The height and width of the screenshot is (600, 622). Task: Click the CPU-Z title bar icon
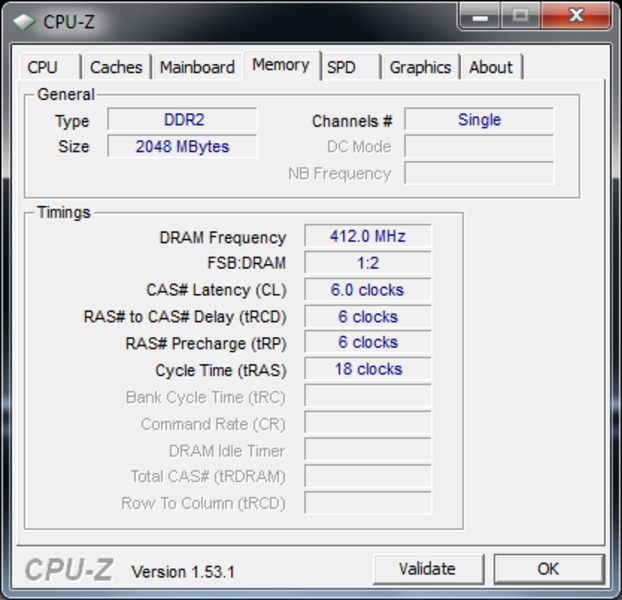click(24, 22)
